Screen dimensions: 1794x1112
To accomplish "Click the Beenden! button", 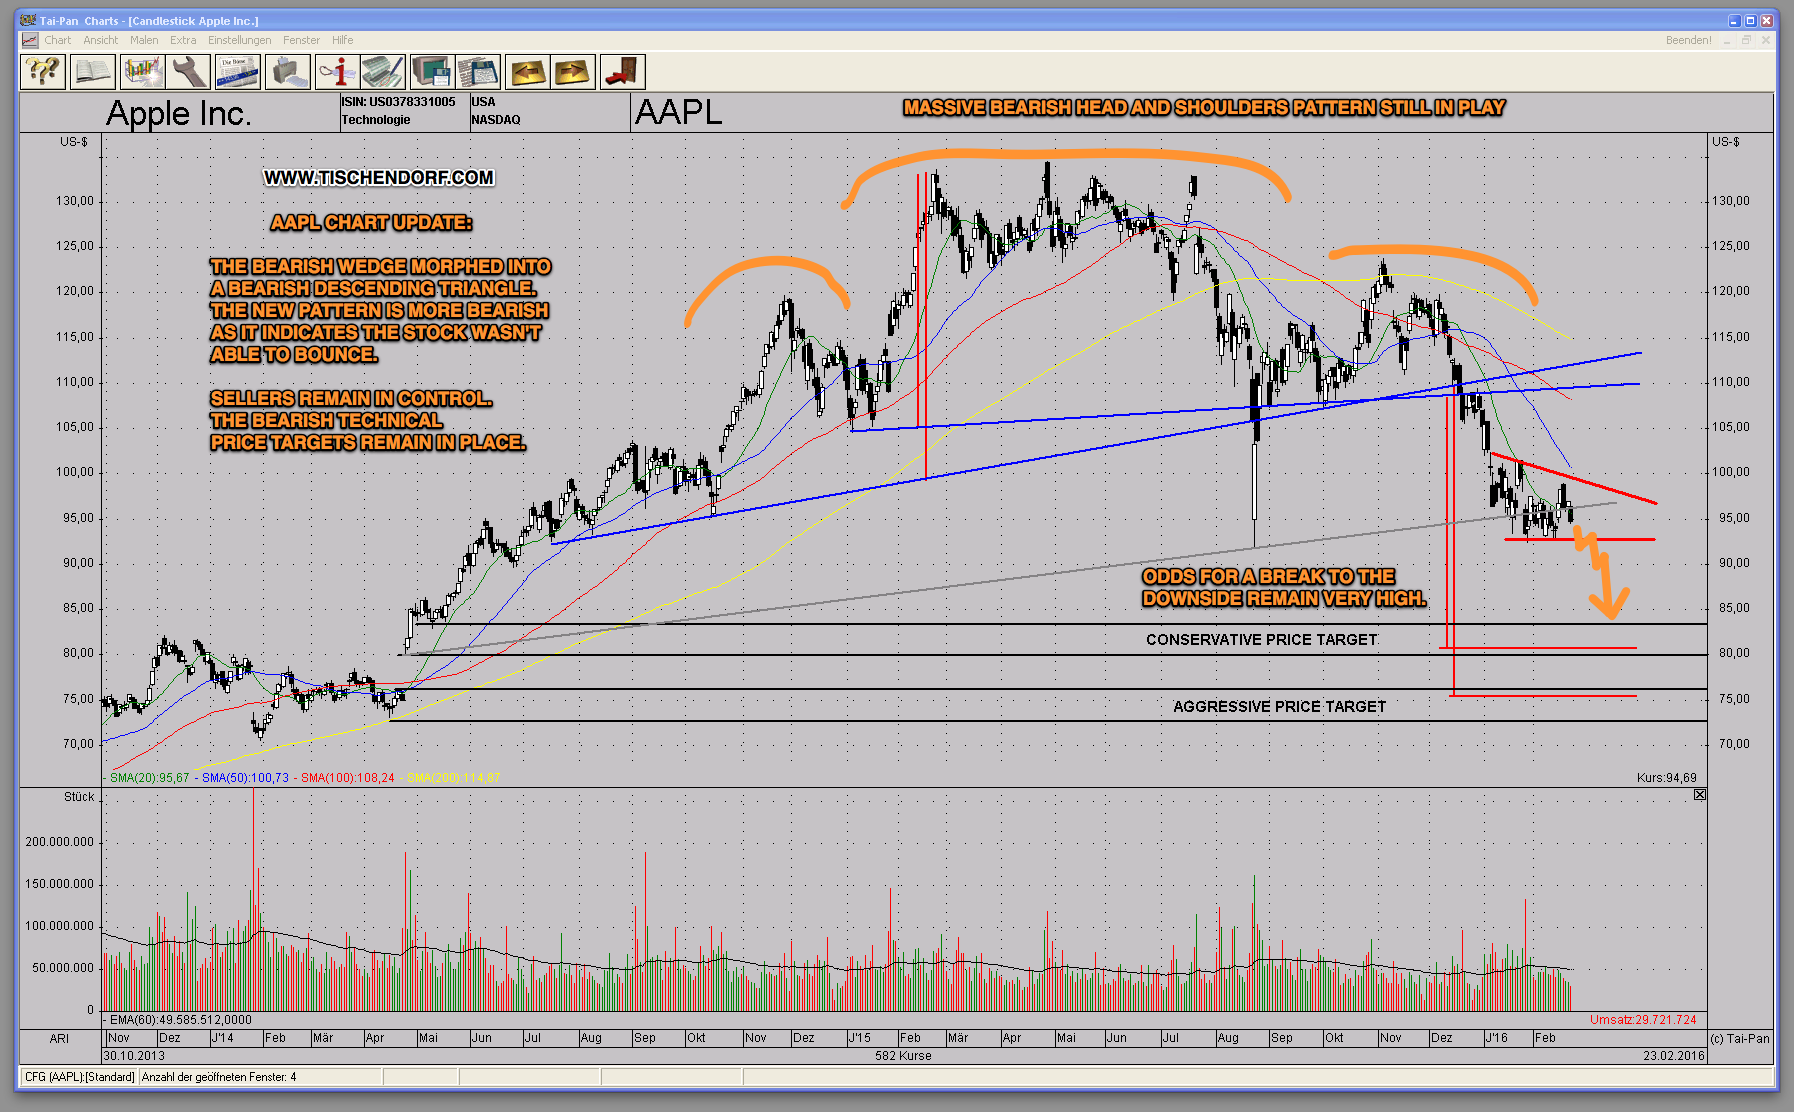I will [x=1688, y=40].
